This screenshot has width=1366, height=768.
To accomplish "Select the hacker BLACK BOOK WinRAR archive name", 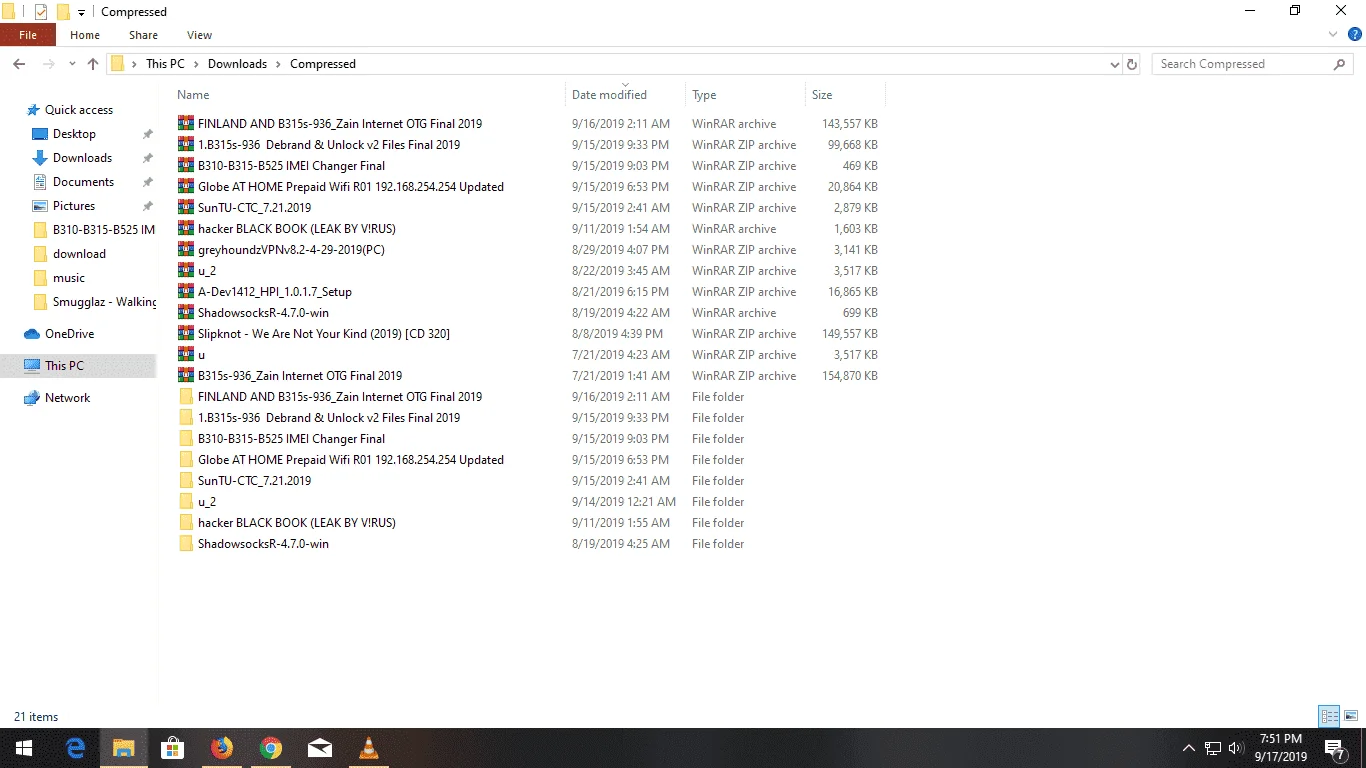I will coord(297,229).
